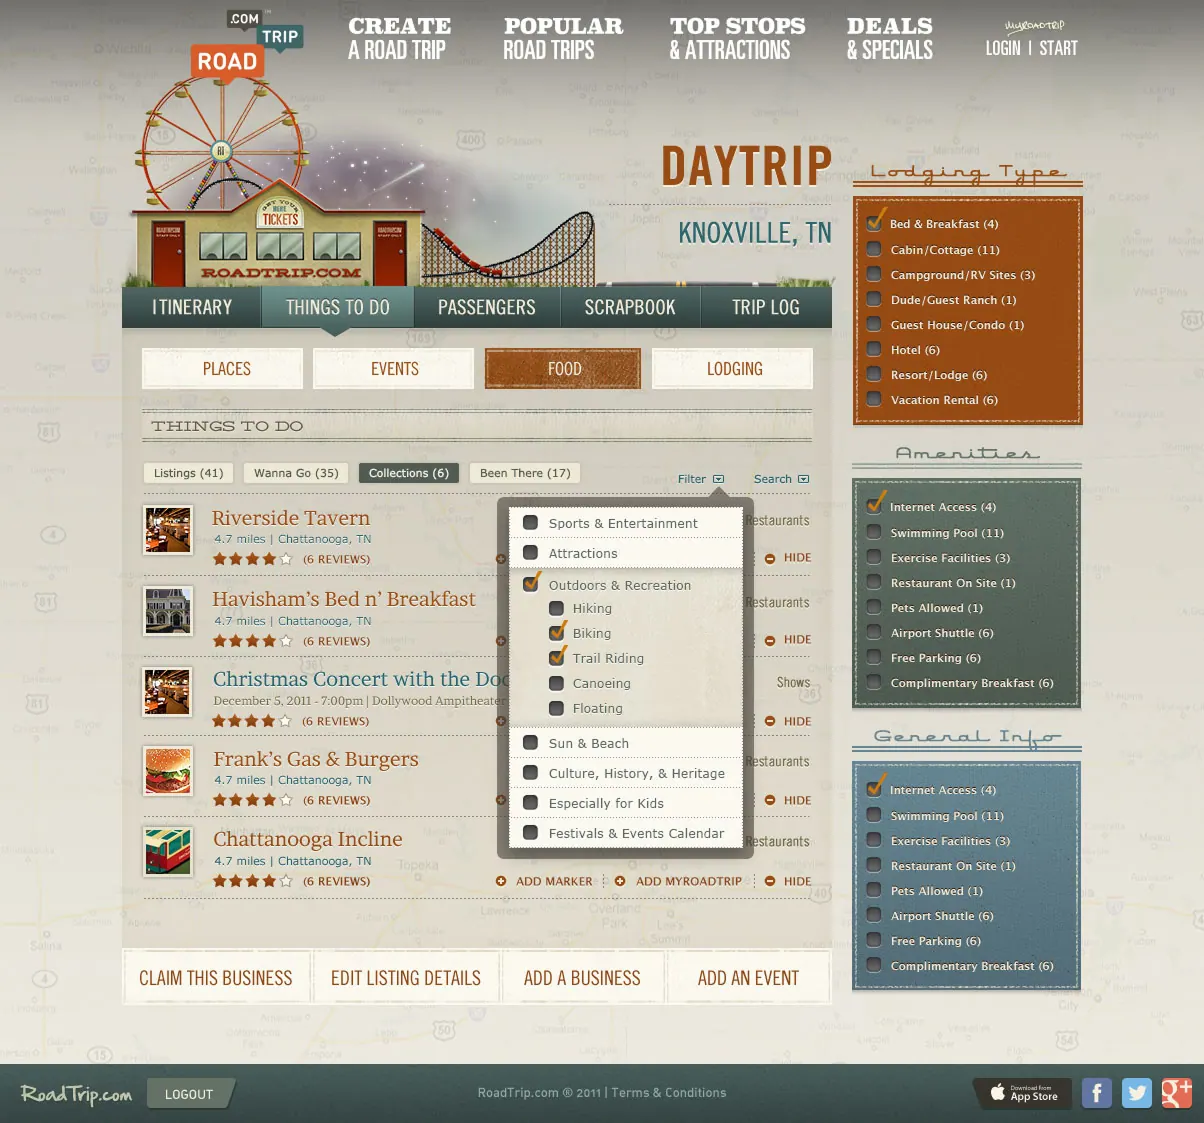Click the RoadTrip.com logo sign
The height and width of the screenshot is (1123, 1204).
246,46
